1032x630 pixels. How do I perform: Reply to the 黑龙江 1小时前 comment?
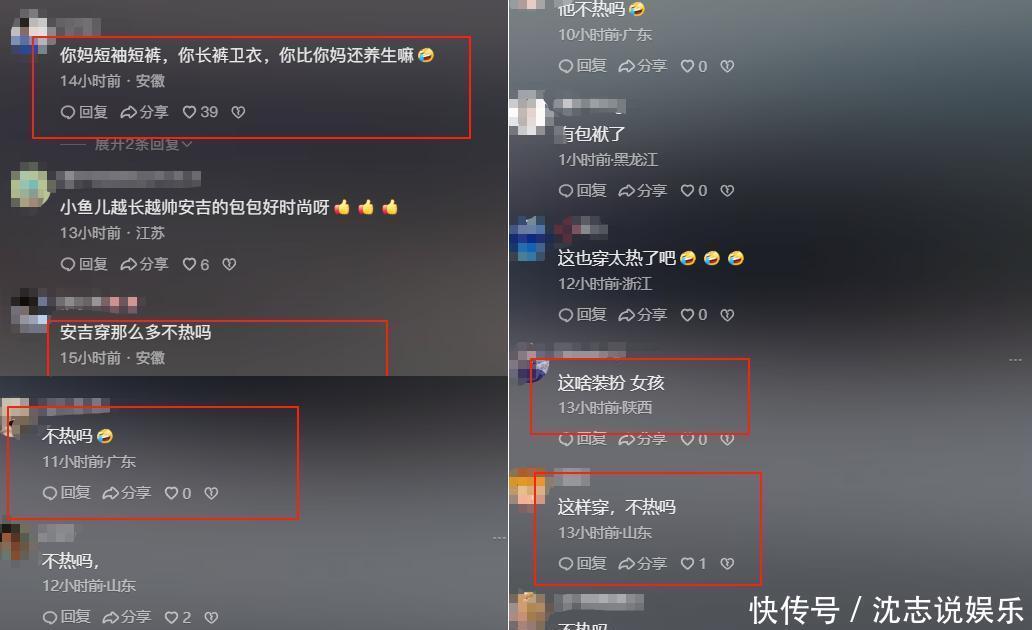[582, 190]
